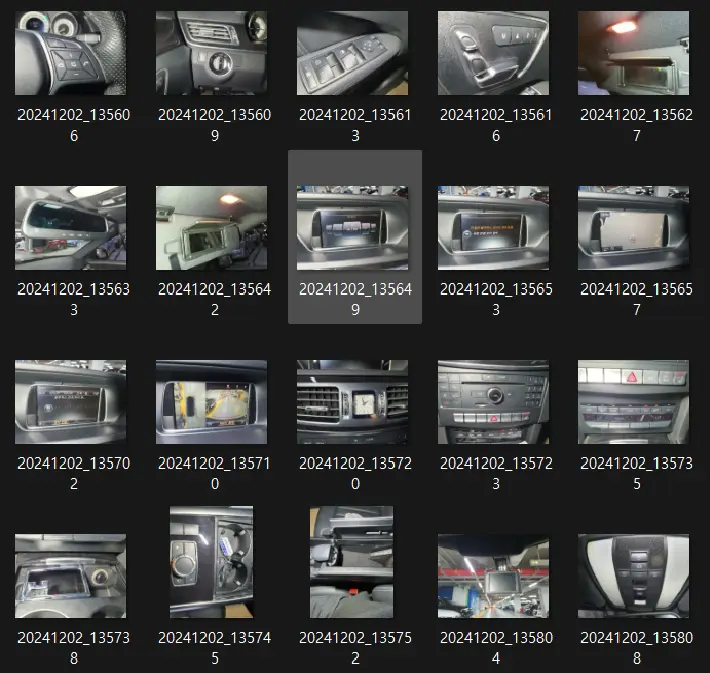Select rear monitor photo 20241202_135804

pyautogui.click(x=493, y=576)
